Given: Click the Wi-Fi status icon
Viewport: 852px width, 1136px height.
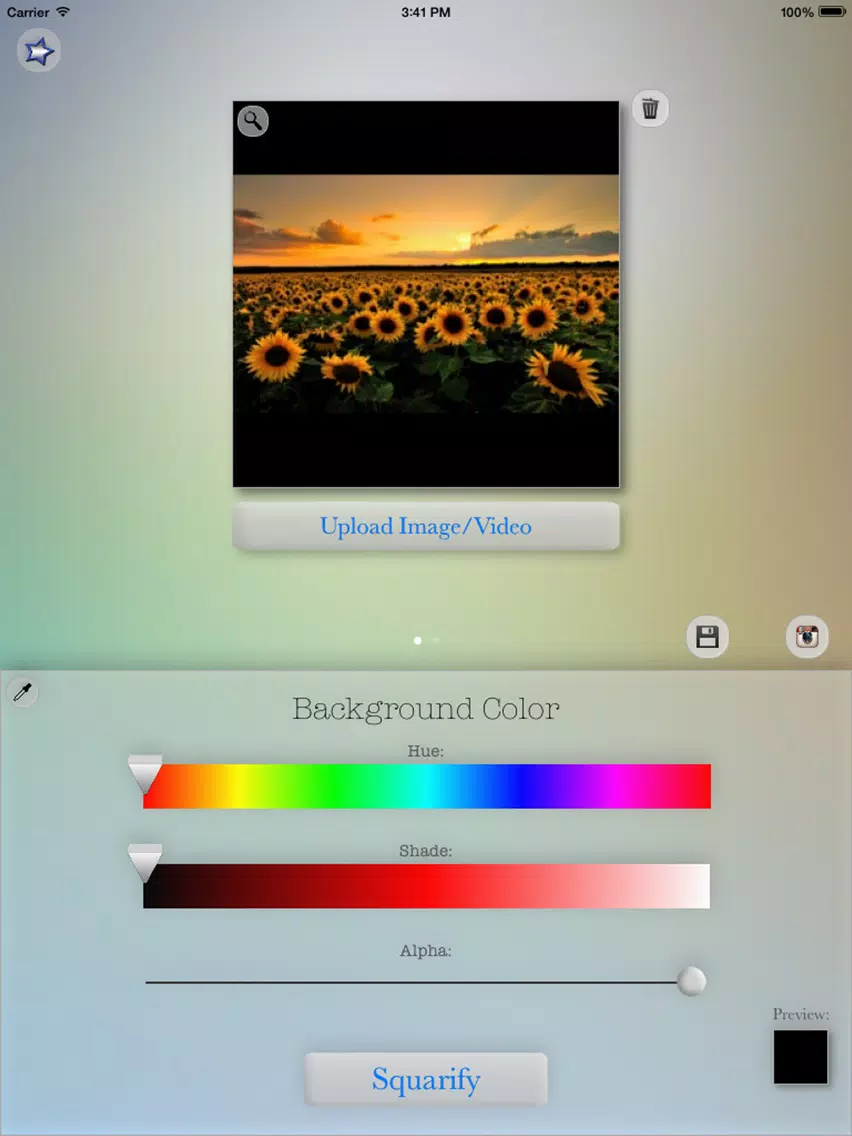Looking at the screenshot, I should 63,12.
